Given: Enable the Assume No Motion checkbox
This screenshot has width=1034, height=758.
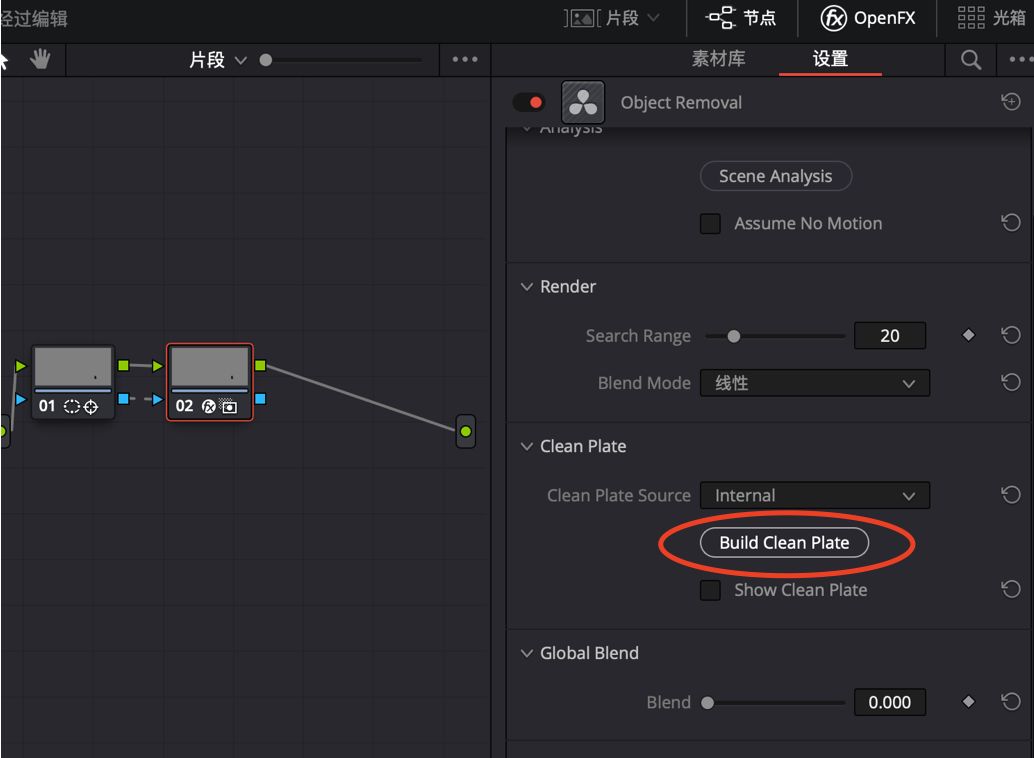Looking at the screenshot, I should coord(710,224).
